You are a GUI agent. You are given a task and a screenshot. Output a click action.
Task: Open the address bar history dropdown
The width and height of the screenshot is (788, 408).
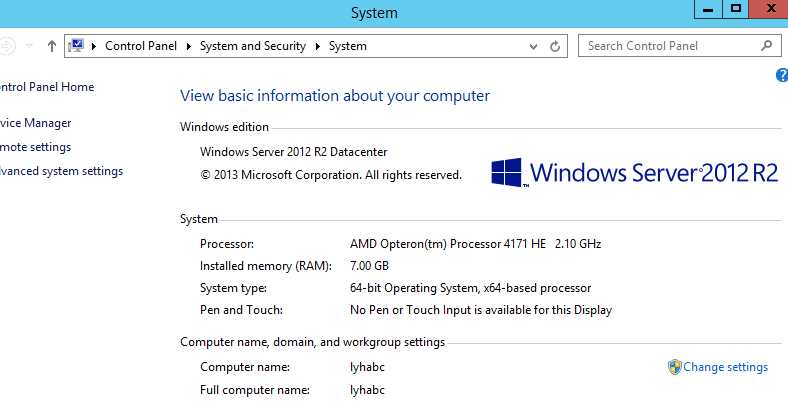533,47
